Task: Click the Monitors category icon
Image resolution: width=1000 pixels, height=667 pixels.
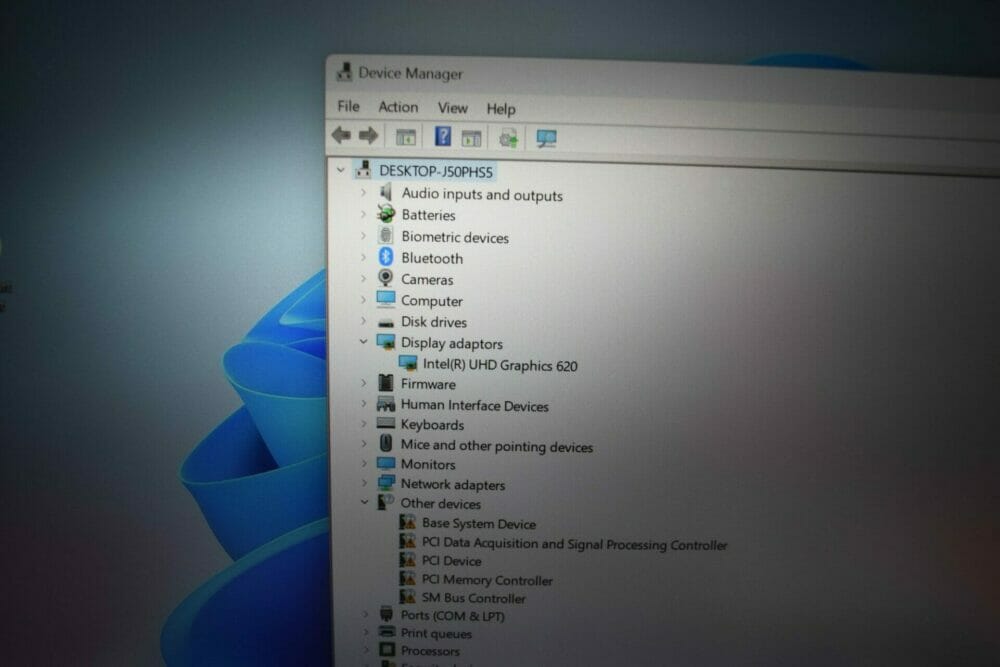Action: pyautogui.click(x=386, y=463)
